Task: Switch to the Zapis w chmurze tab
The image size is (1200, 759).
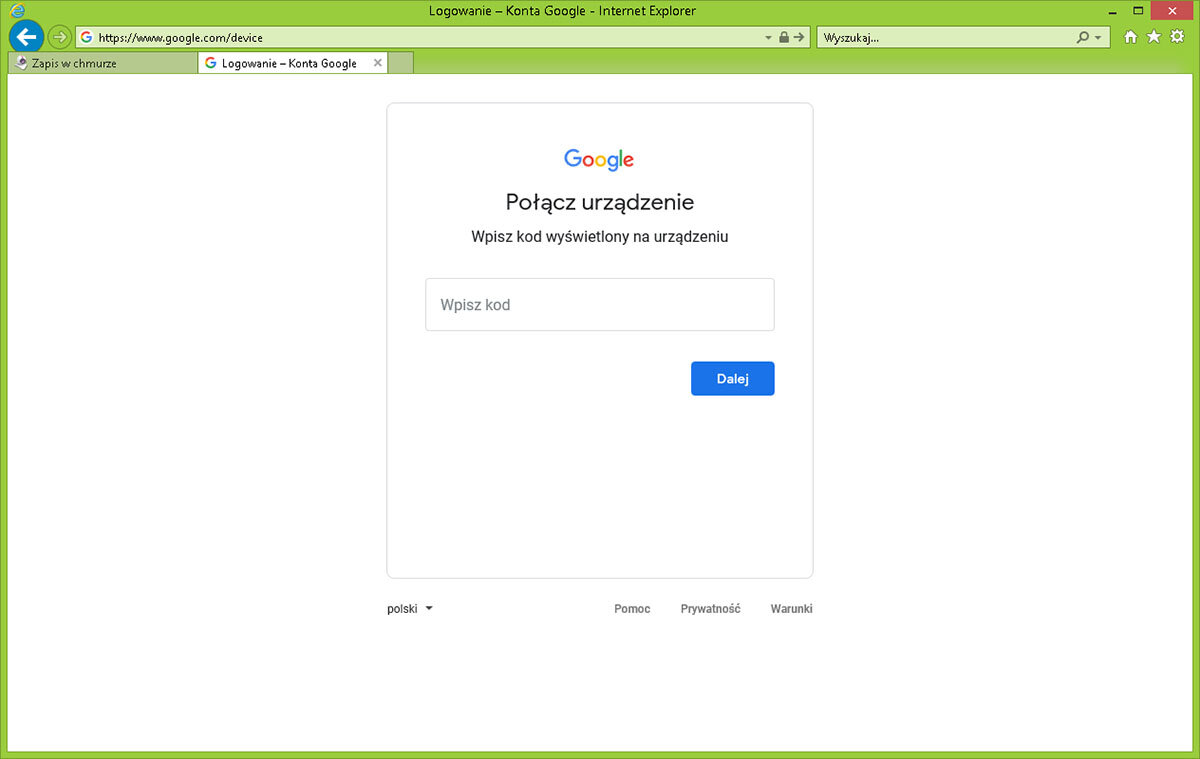Action: (100, 63)
